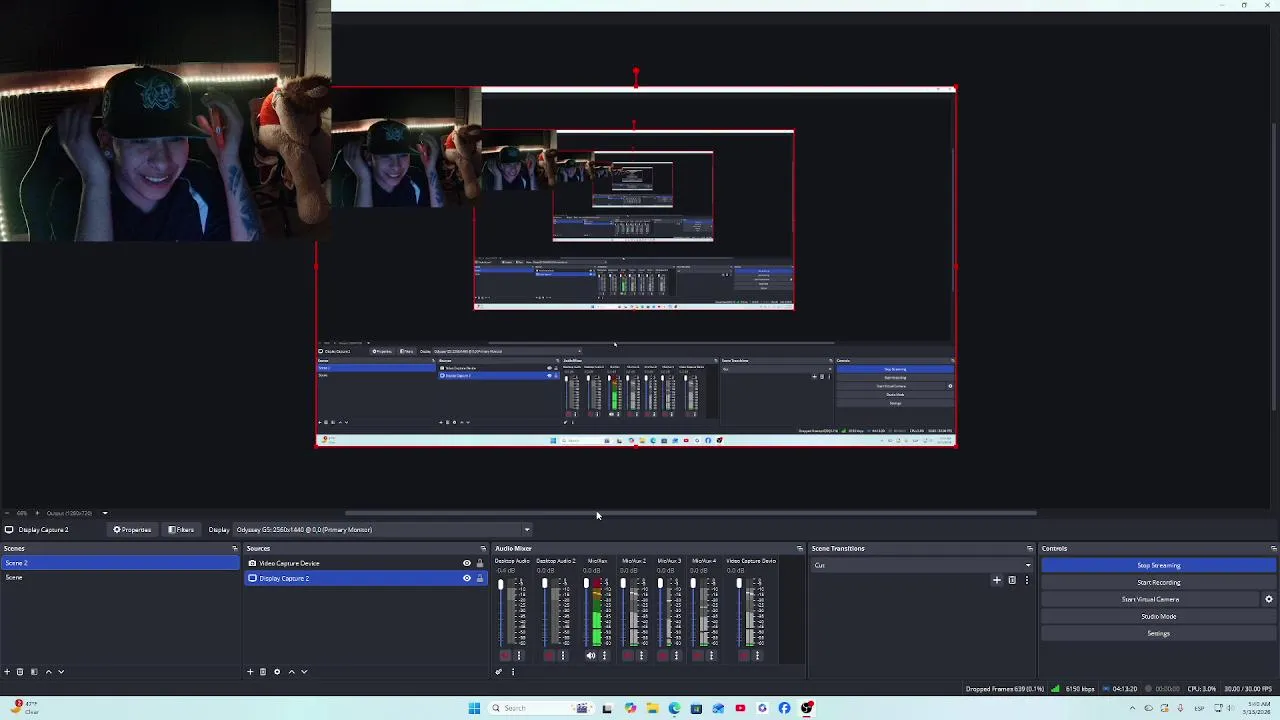Pop out the Controls dock
The width and height of the screenshot is (1280, 720).
point(1273,548)
